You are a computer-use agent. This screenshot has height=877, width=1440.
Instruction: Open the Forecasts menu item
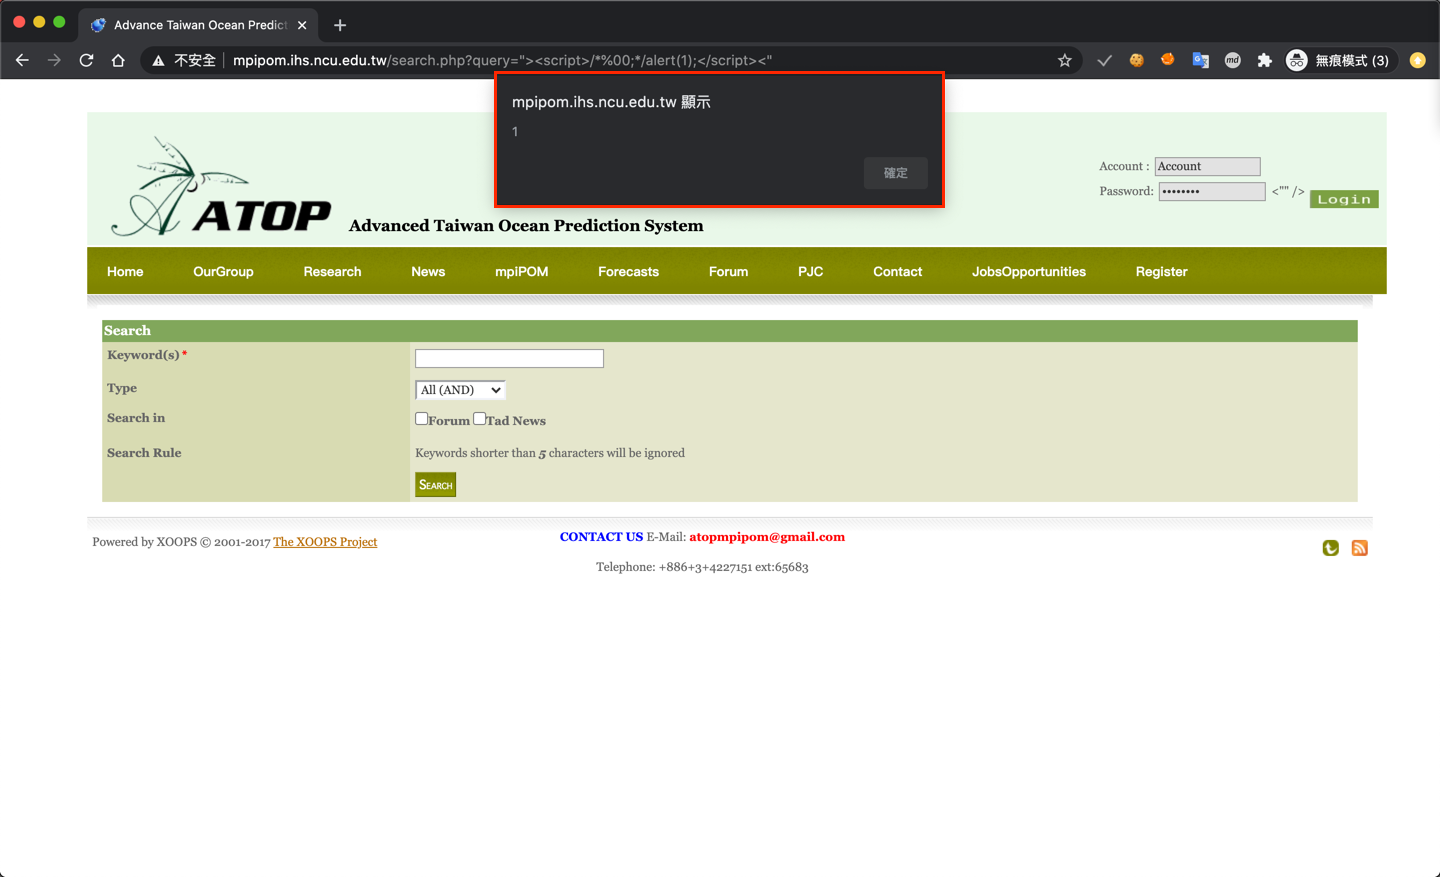point(628,271)
